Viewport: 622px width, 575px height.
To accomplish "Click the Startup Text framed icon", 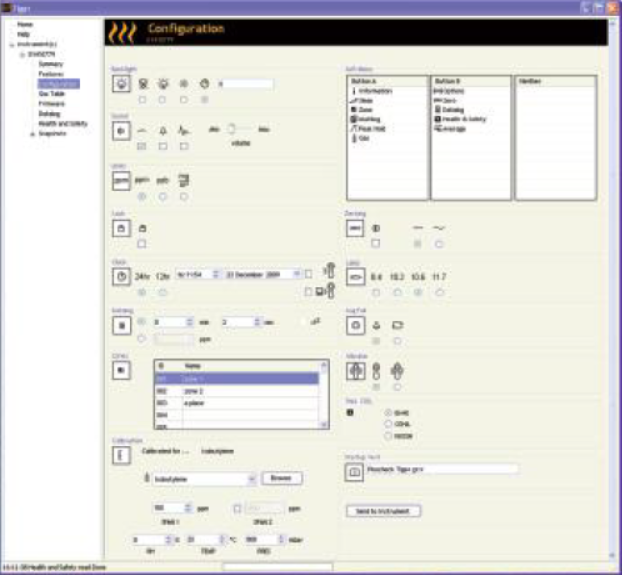I will point(354,472).
